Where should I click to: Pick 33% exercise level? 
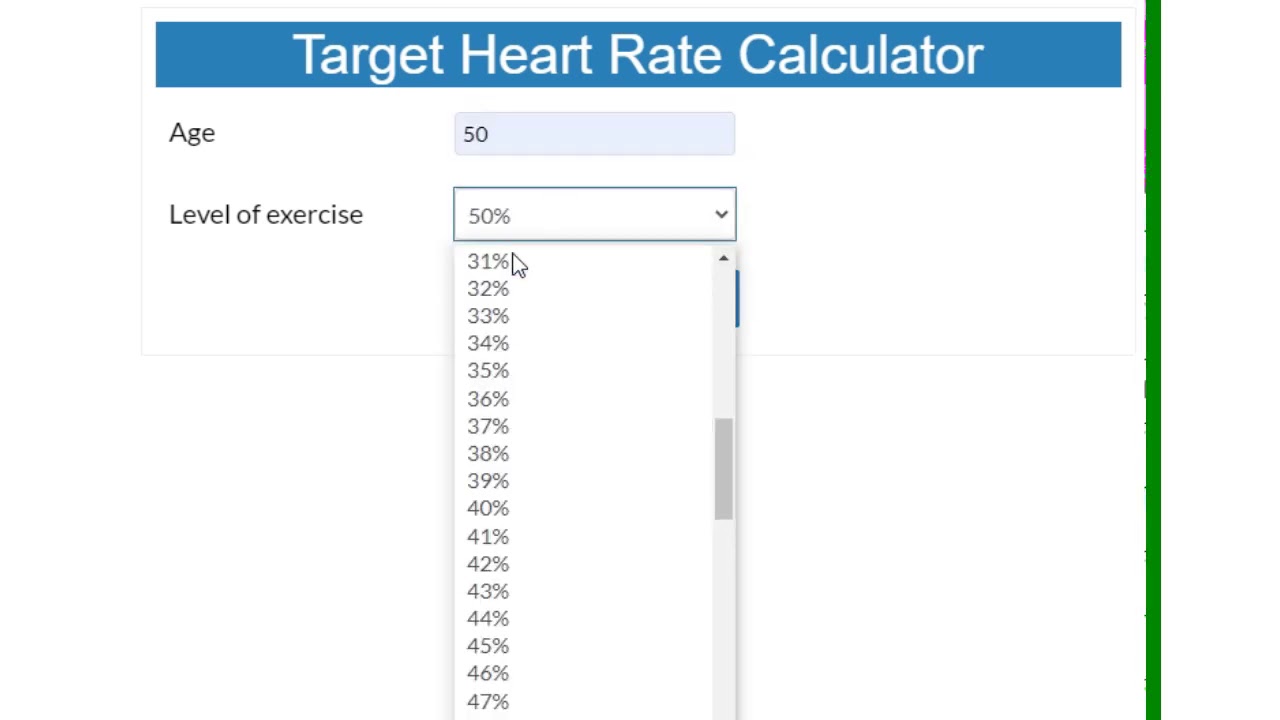click(488, 316)
